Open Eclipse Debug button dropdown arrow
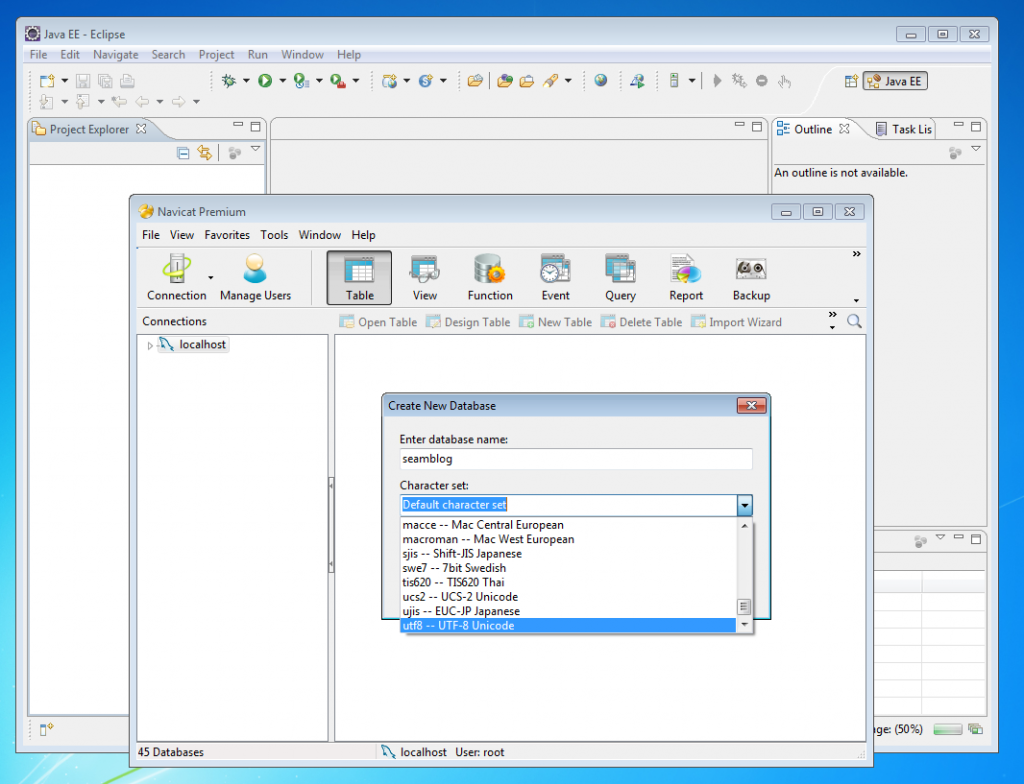The height and width of the screenshot is (784, 1024). pyautogui.click(x=246, y=81)
